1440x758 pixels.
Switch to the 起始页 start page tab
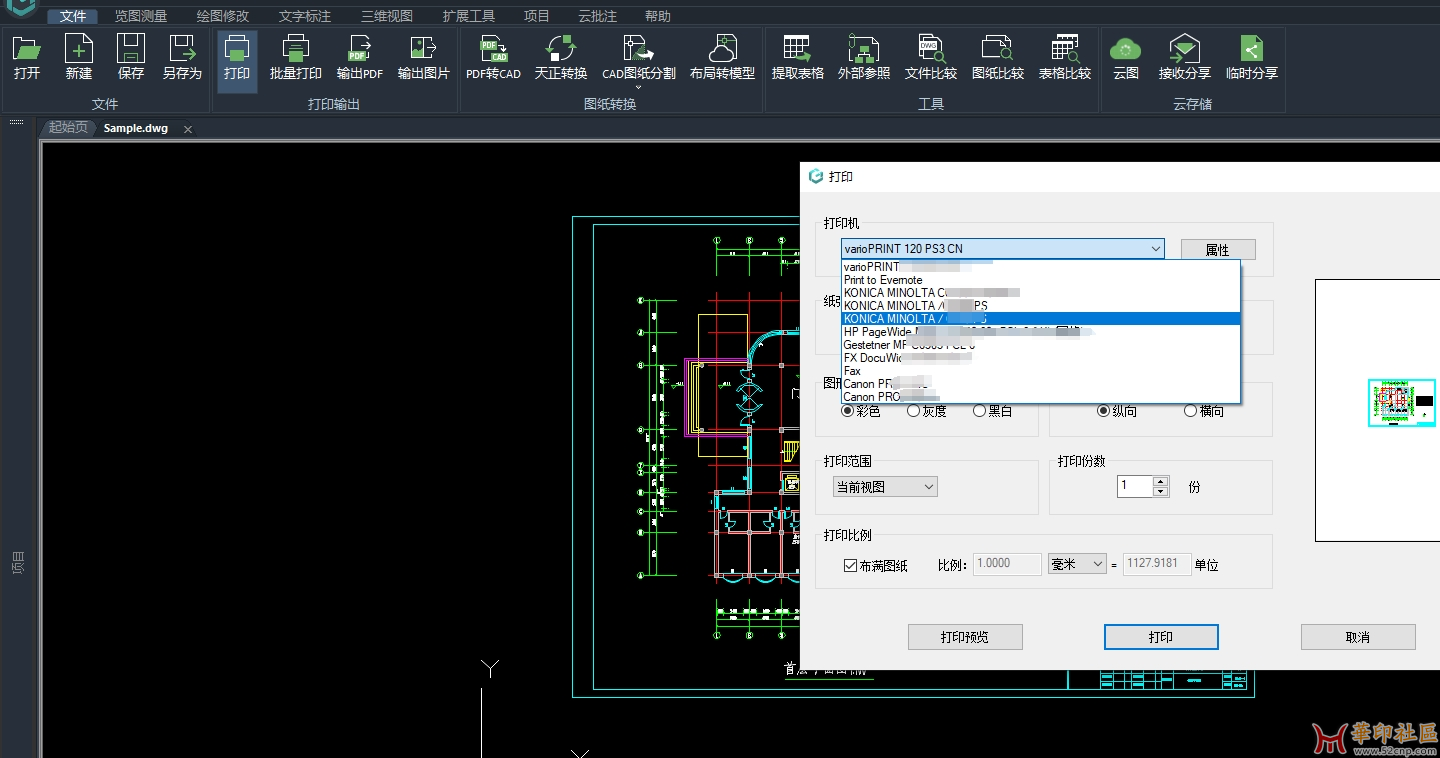(x=68, y=128)
